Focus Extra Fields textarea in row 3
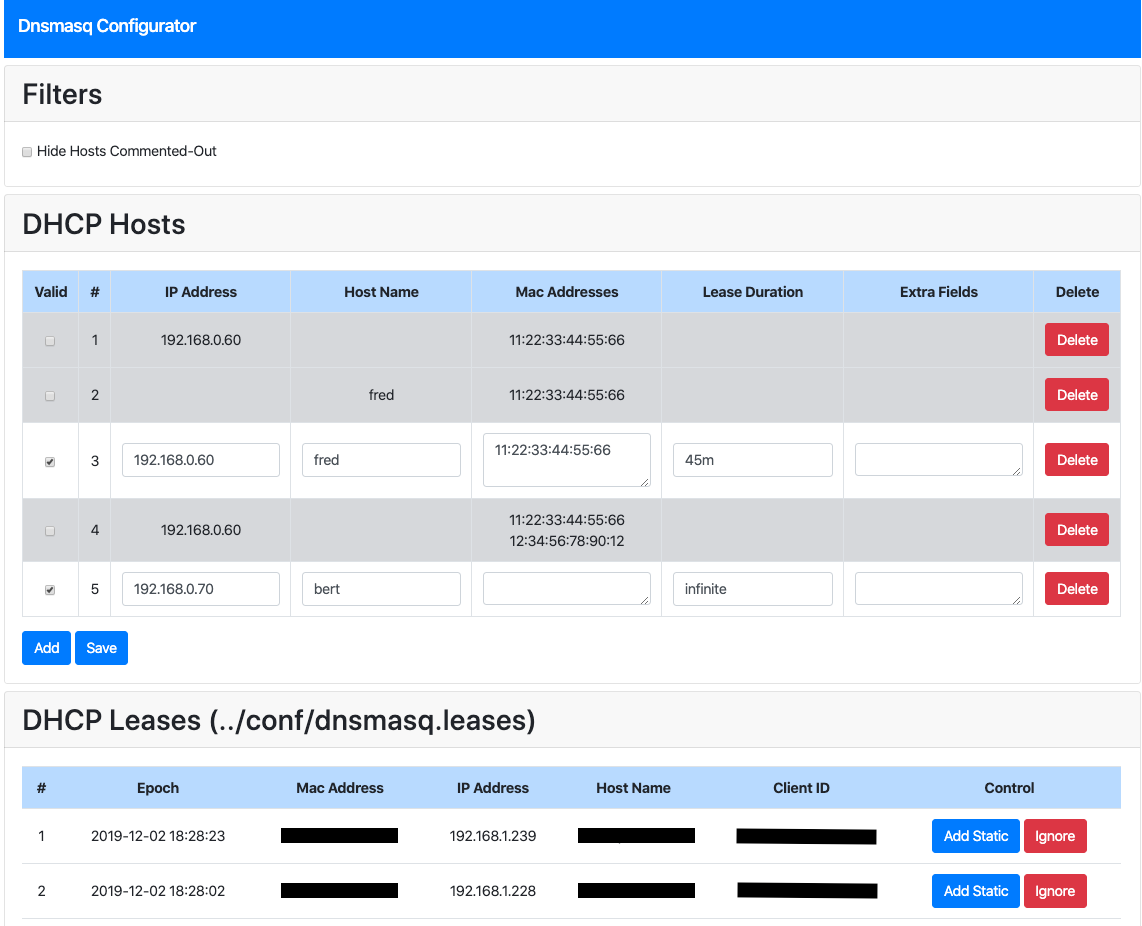 click(938, 460)
